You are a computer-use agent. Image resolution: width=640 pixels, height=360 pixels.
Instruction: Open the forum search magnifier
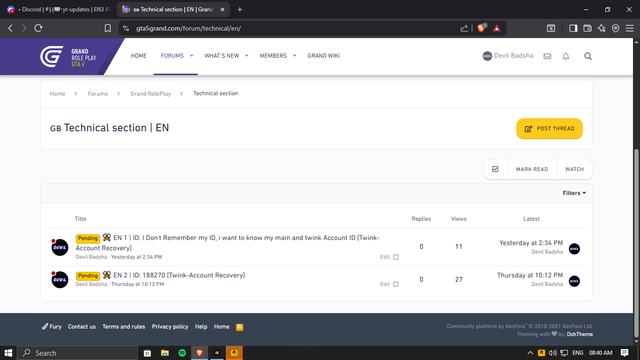pyautogui.click(x=588, y=56)
